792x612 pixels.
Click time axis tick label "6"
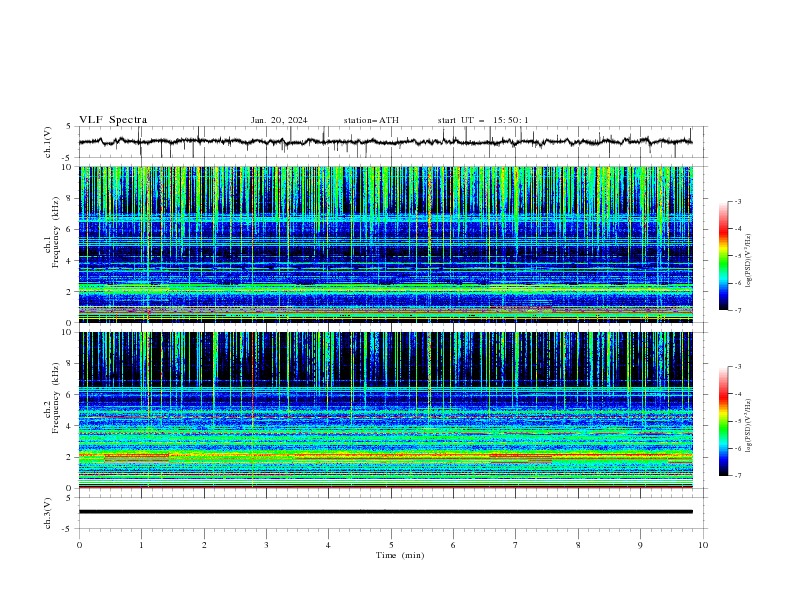pyautogui.click(x=453, y=545)
